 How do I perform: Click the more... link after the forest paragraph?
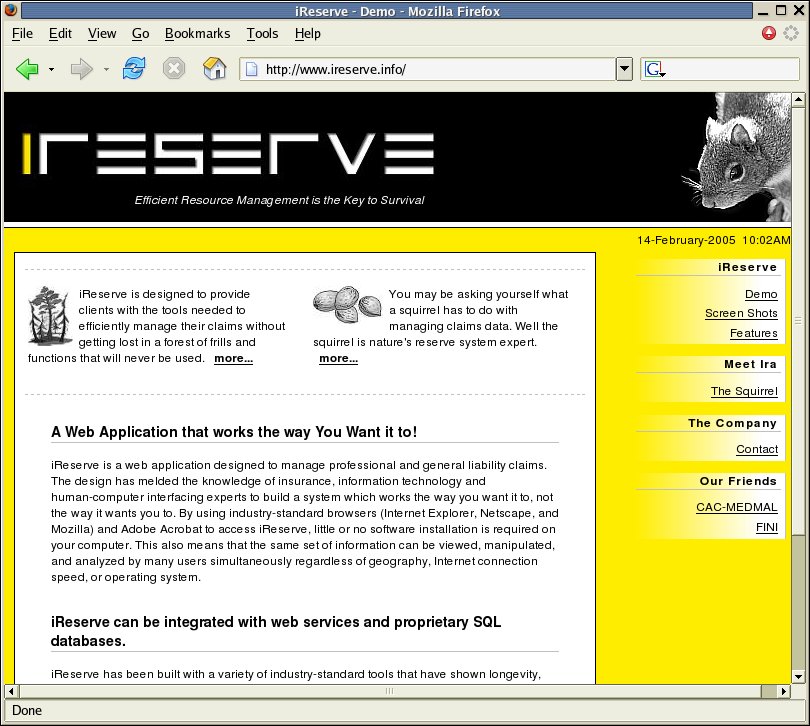tap(233, 359)
